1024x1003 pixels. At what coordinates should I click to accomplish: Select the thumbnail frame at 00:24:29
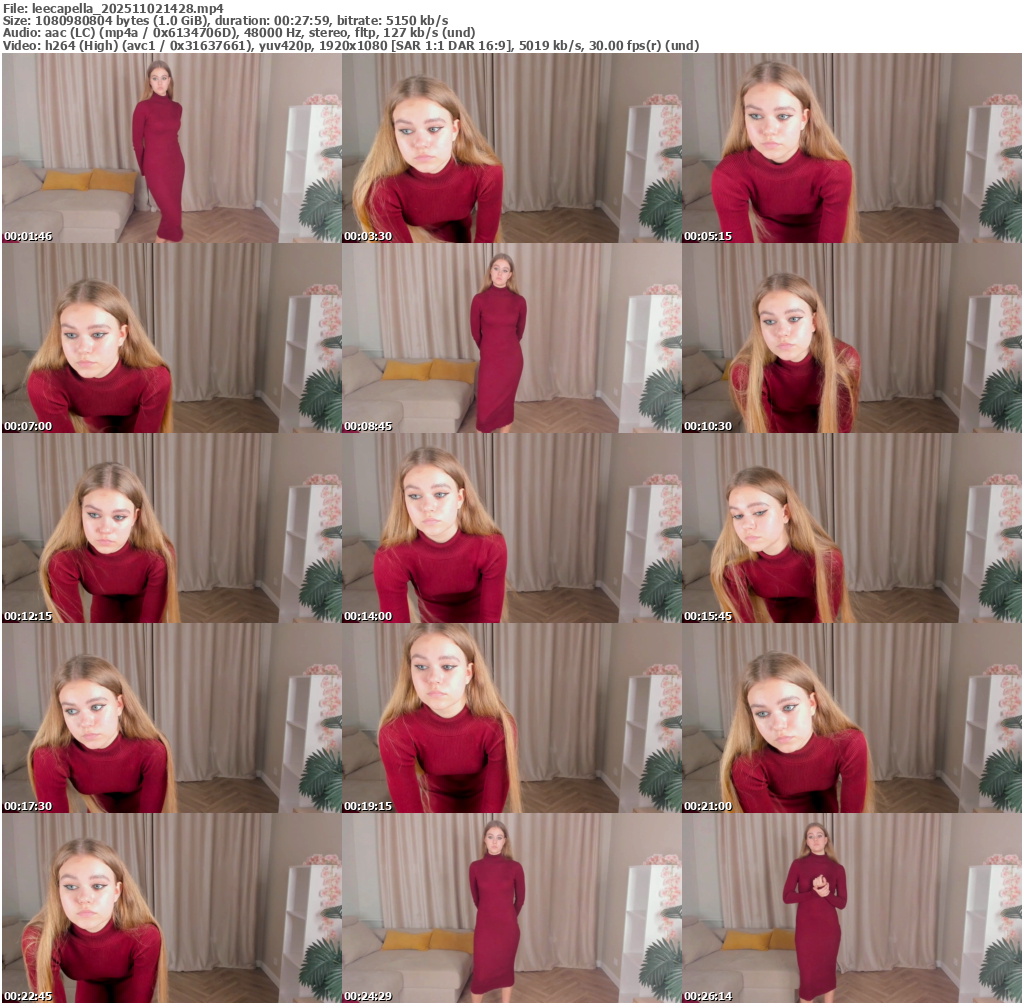pyautogui.click(x=512, y=908)
